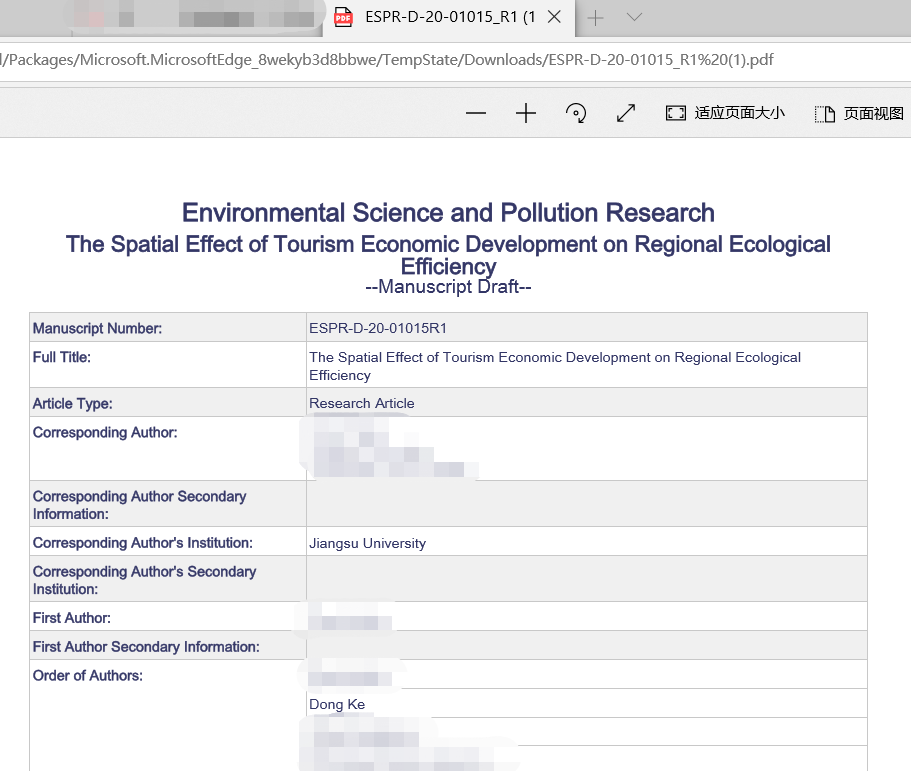Open a new browser tab
The image size is (911, 771).
[x=595, y=18]
